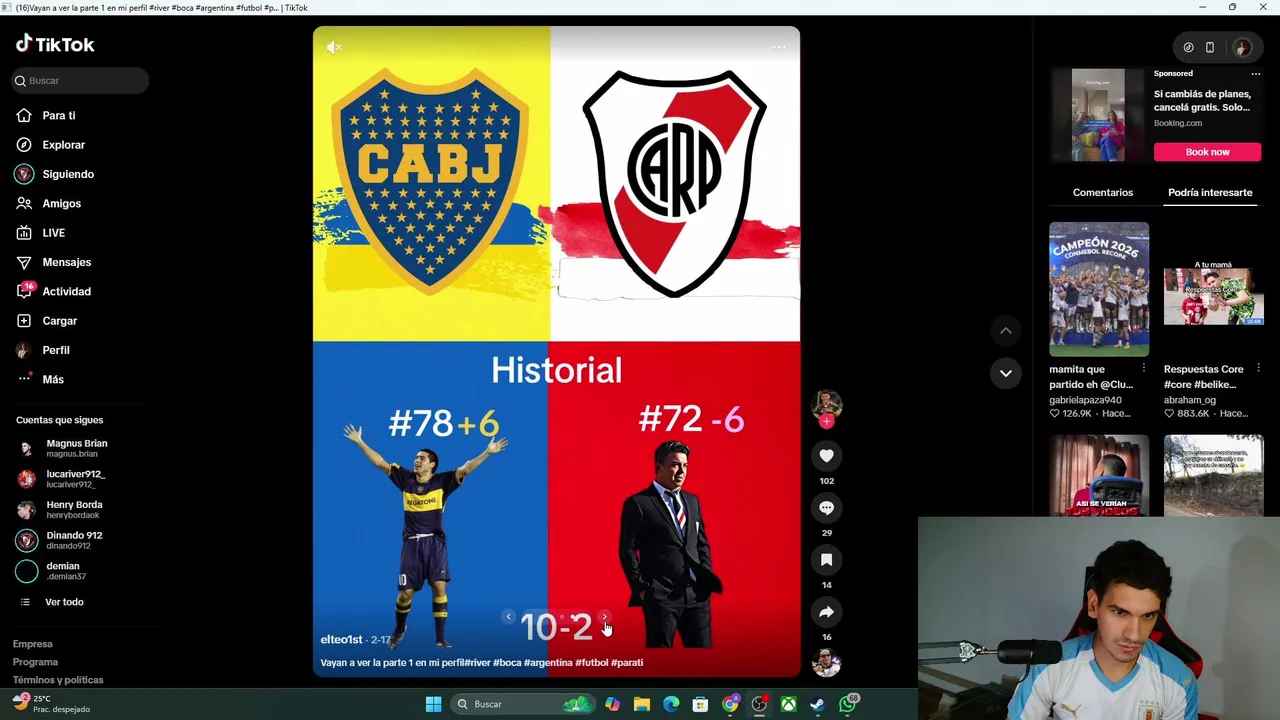This screenshot has width=1280, height=720.
Task: Open the Siguiendo feed
Action: pyautogui.click(x=55, y=174)
